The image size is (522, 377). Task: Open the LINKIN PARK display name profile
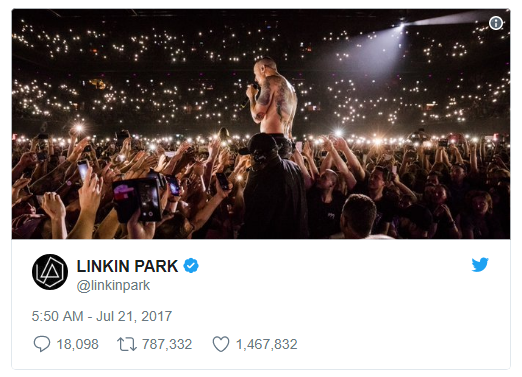click(x=127, y=266)
